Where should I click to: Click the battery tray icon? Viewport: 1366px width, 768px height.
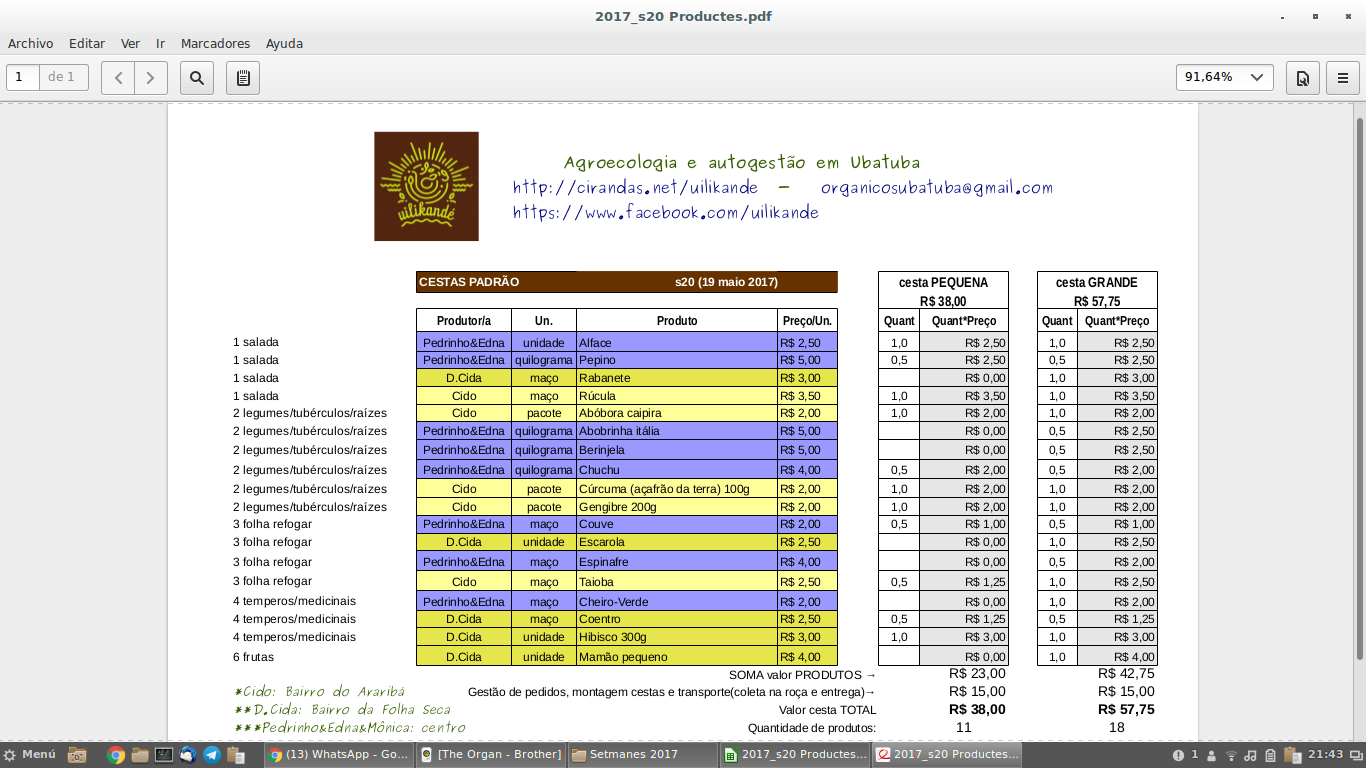point(1270,755)
